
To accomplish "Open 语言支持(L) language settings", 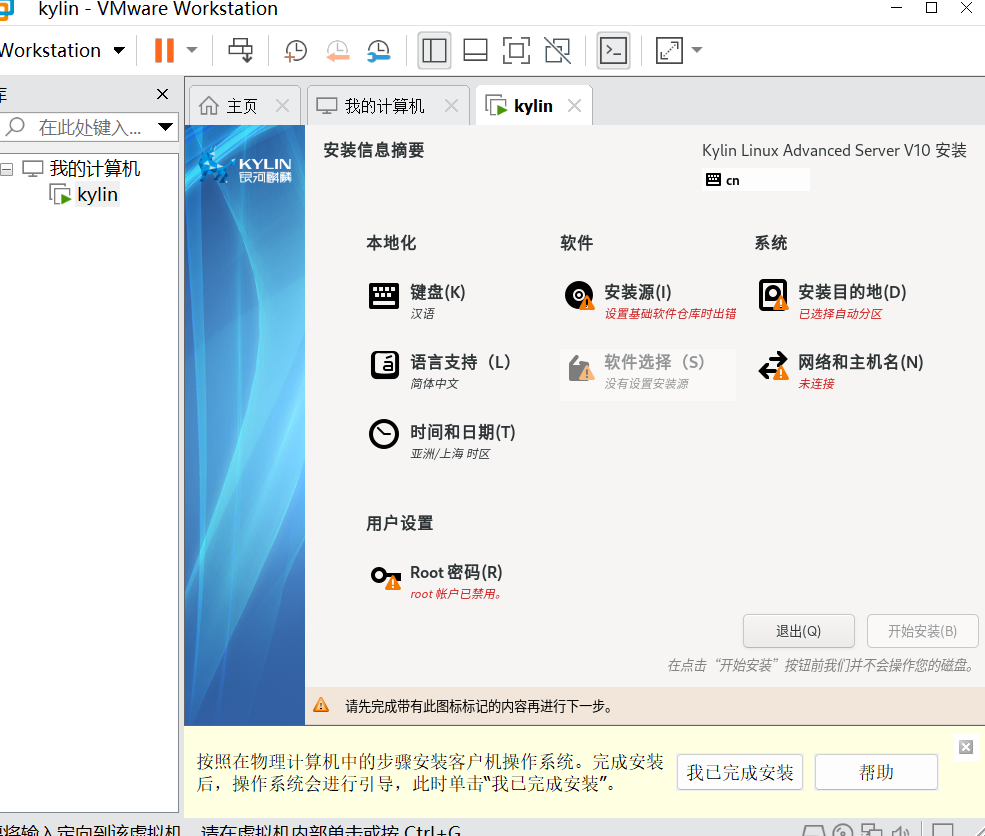I will point(440,371).
